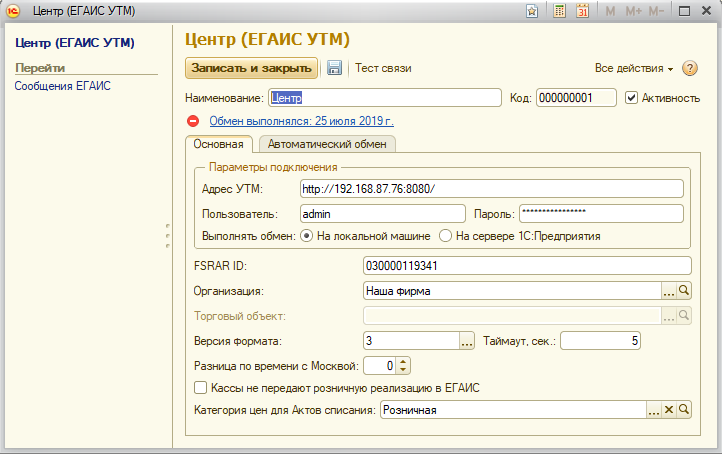The image size is (722, 454).
Task: Click the Наименование field
Action: 385,98
